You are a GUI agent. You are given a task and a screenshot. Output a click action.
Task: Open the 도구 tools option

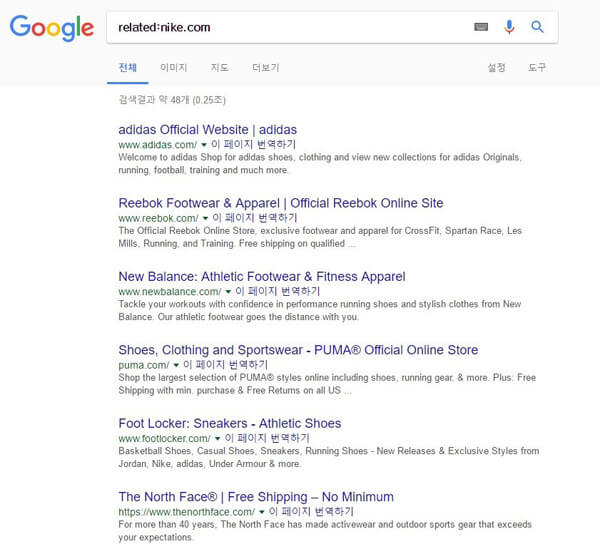[x=537, y=68]
